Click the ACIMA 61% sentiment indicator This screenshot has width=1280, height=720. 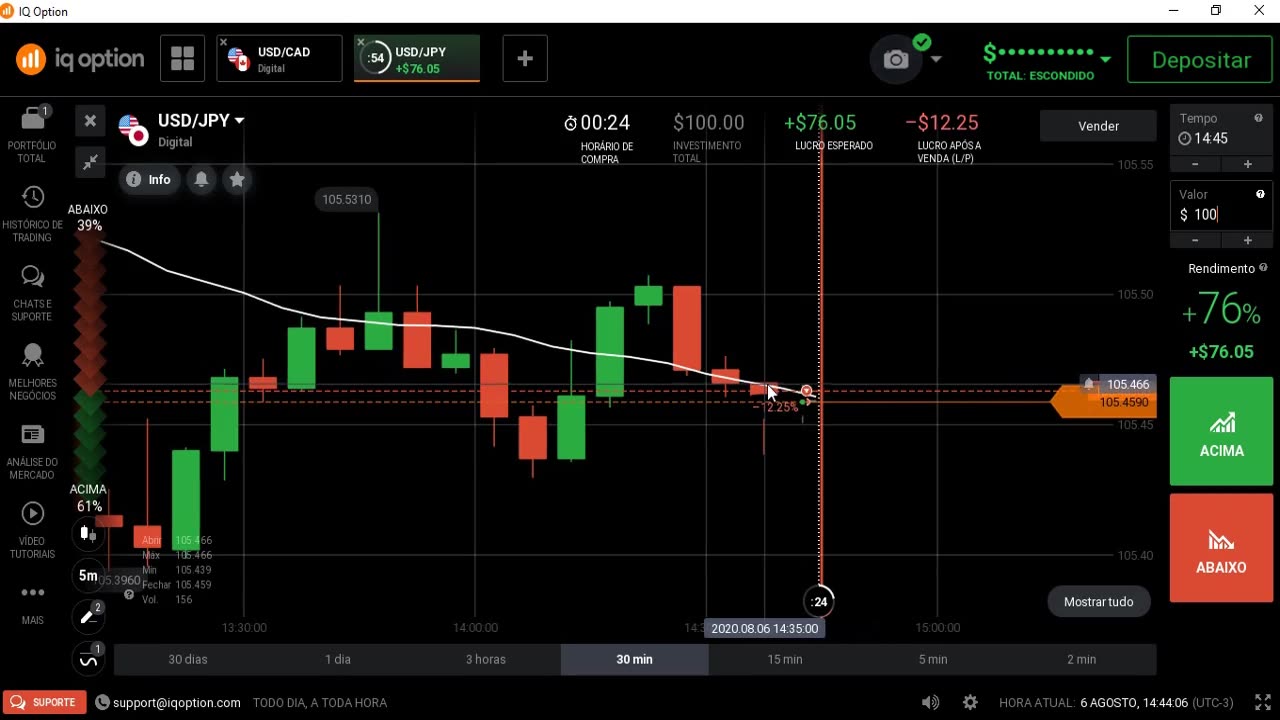88,497
